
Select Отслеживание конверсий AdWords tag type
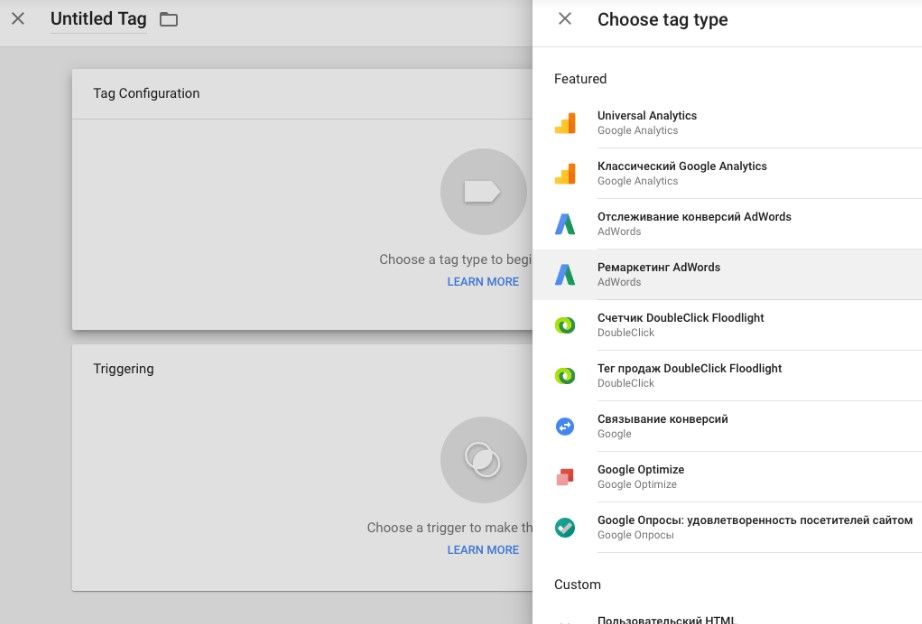coord(694,217)
